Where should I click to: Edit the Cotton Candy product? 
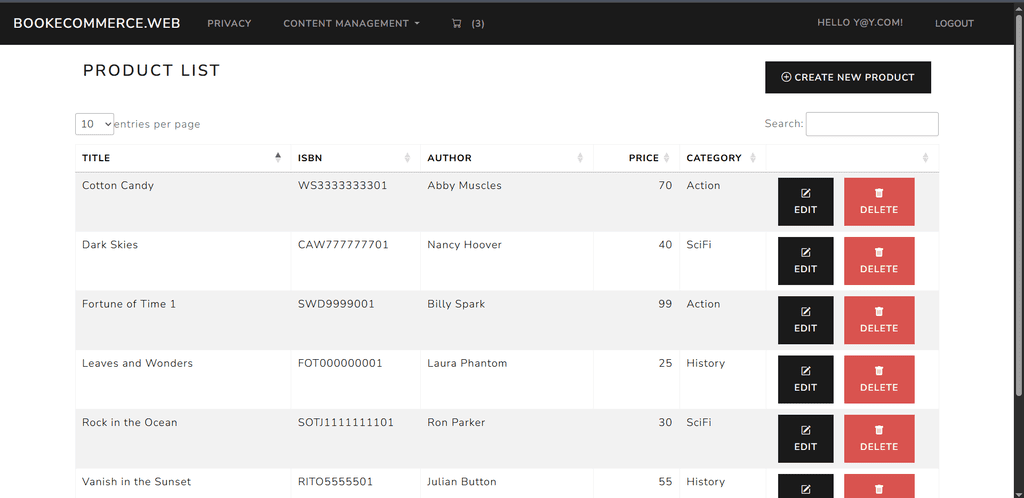(x=805, y=202)
